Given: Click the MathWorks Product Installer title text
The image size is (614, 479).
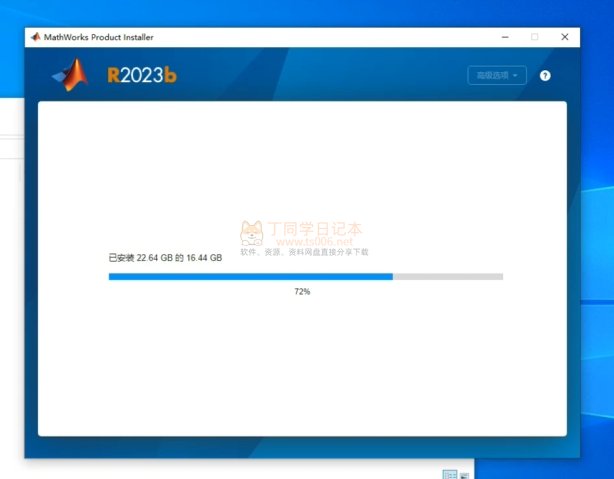Looking at the screenshot, I should (x=99, y=37).
